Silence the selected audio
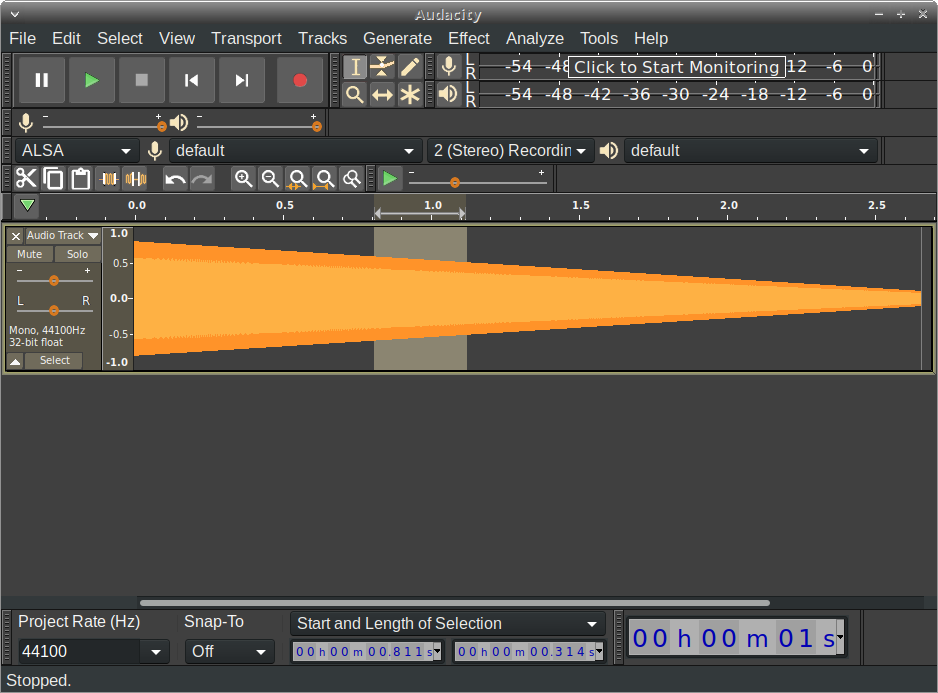Screen dimensions: 938x693 [x=135, y=177]
